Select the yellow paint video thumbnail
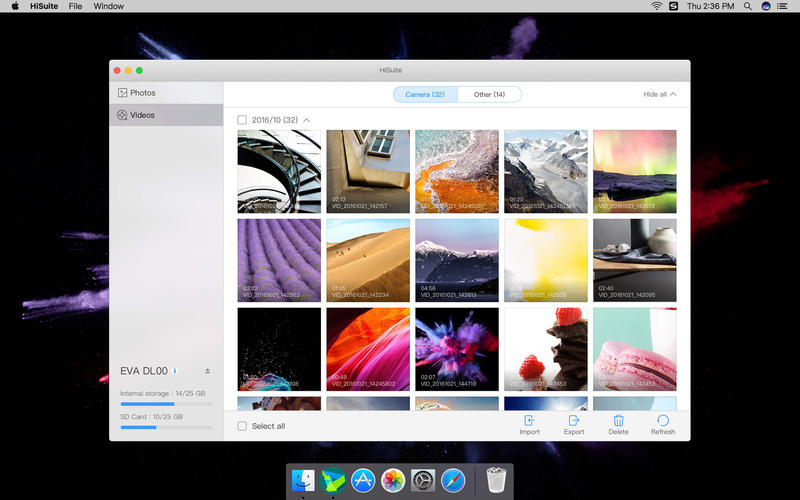This screenshot has height=500, width=800. click(x=545, y=260)
